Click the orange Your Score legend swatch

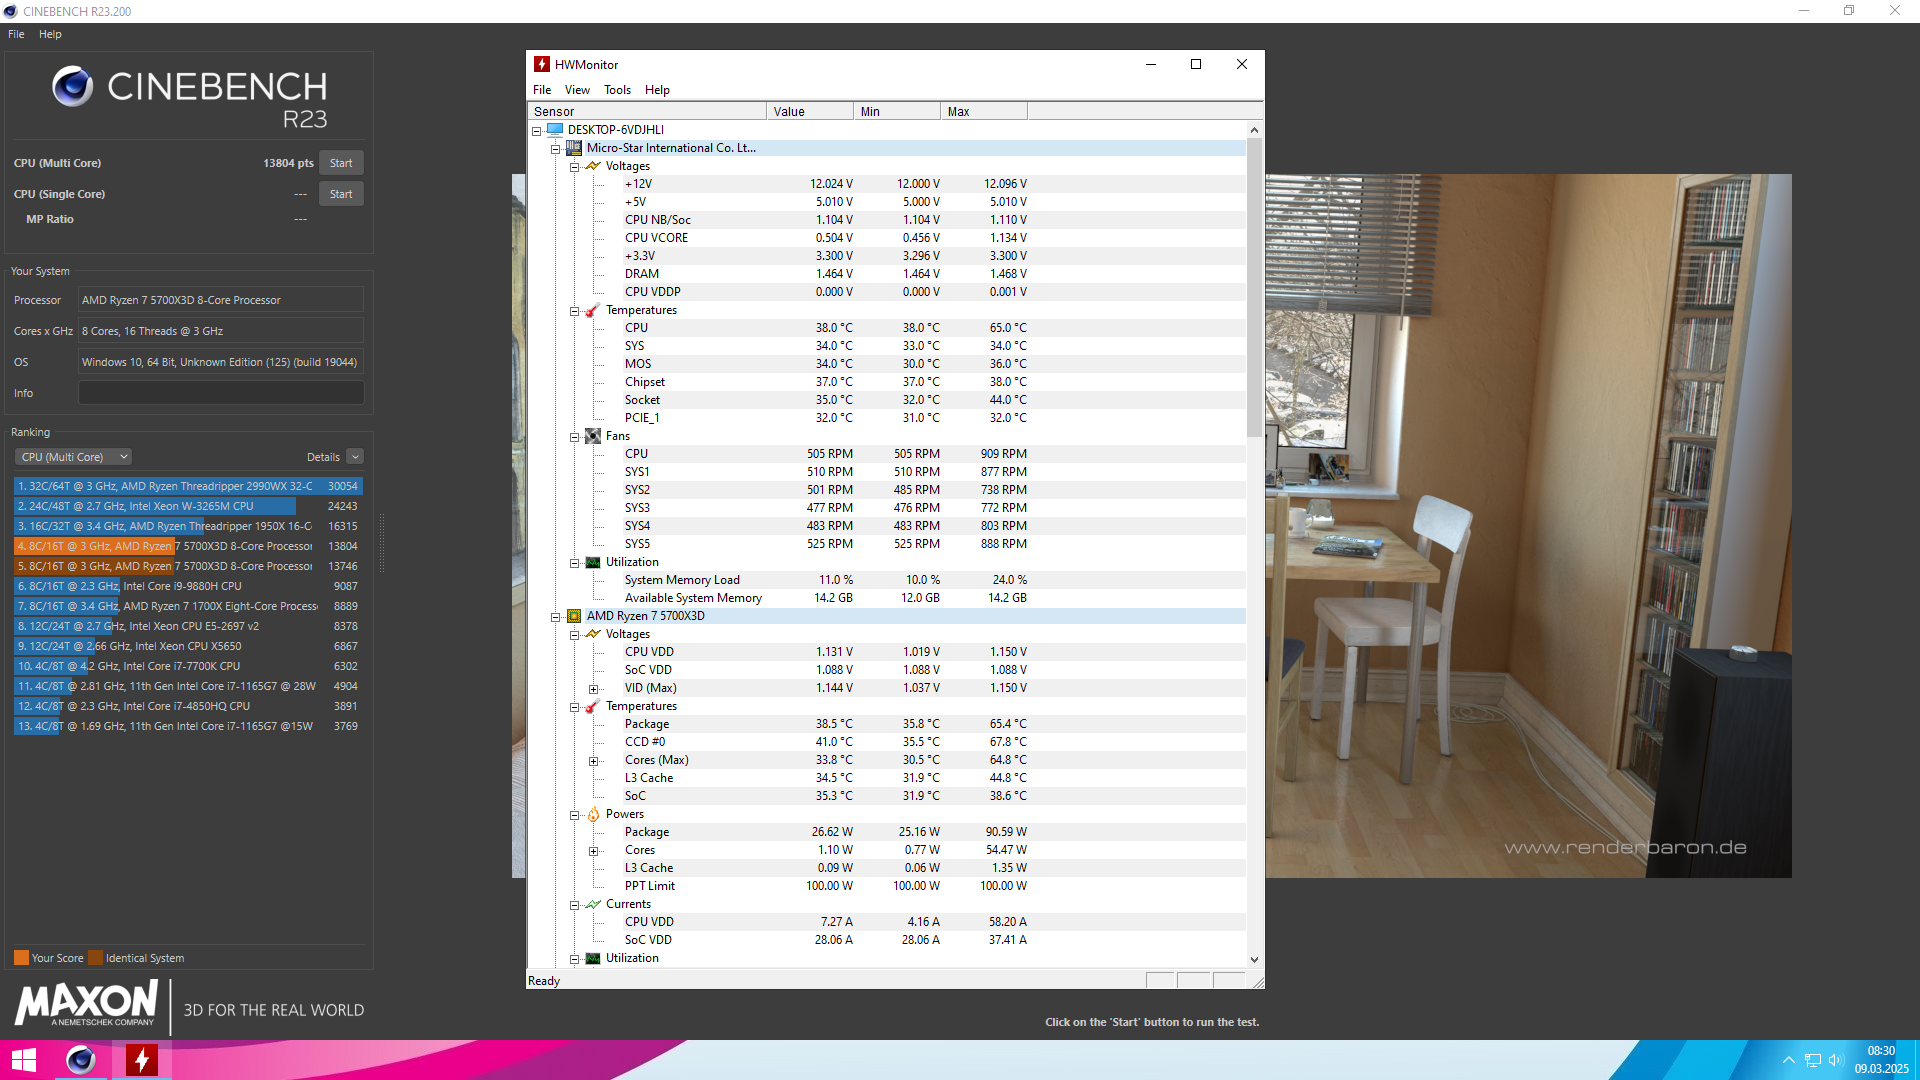tap(21, 958)
